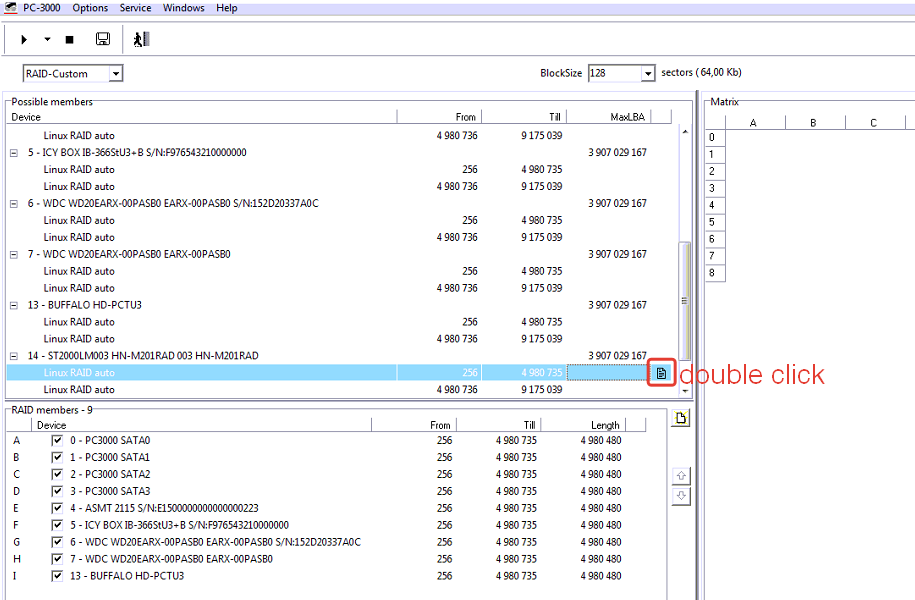915x600 pixels.
Task: Click the Device column header in RAID members
Action: [x=201, y=425]
